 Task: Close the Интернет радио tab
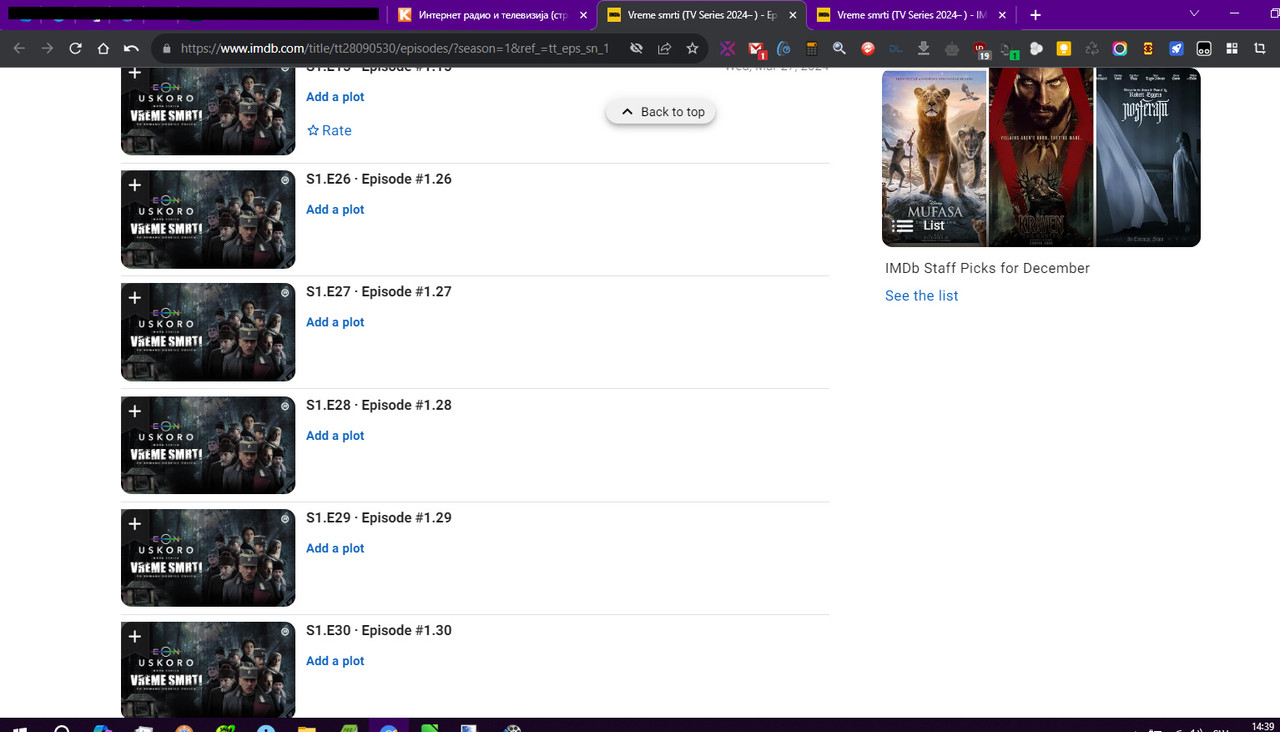(584, 15)
